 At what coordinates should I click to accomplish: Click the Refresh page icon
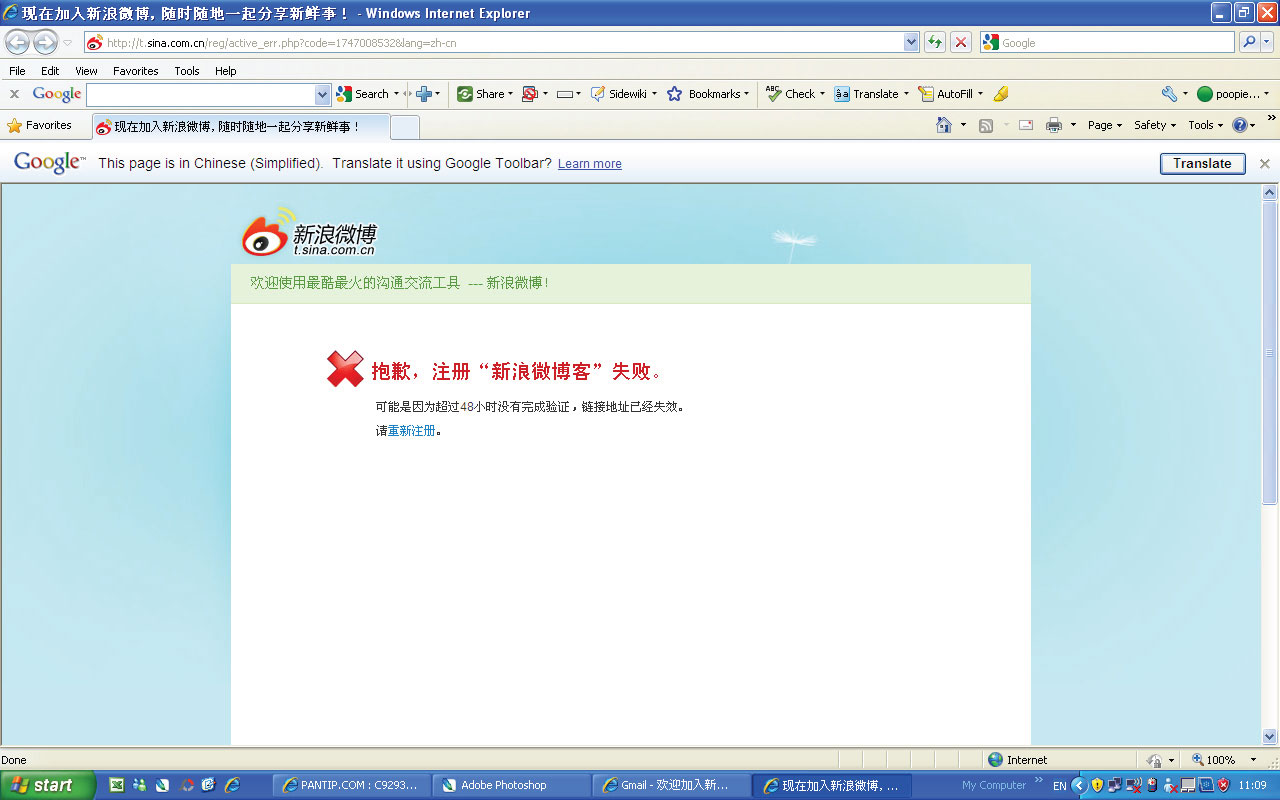935,42
